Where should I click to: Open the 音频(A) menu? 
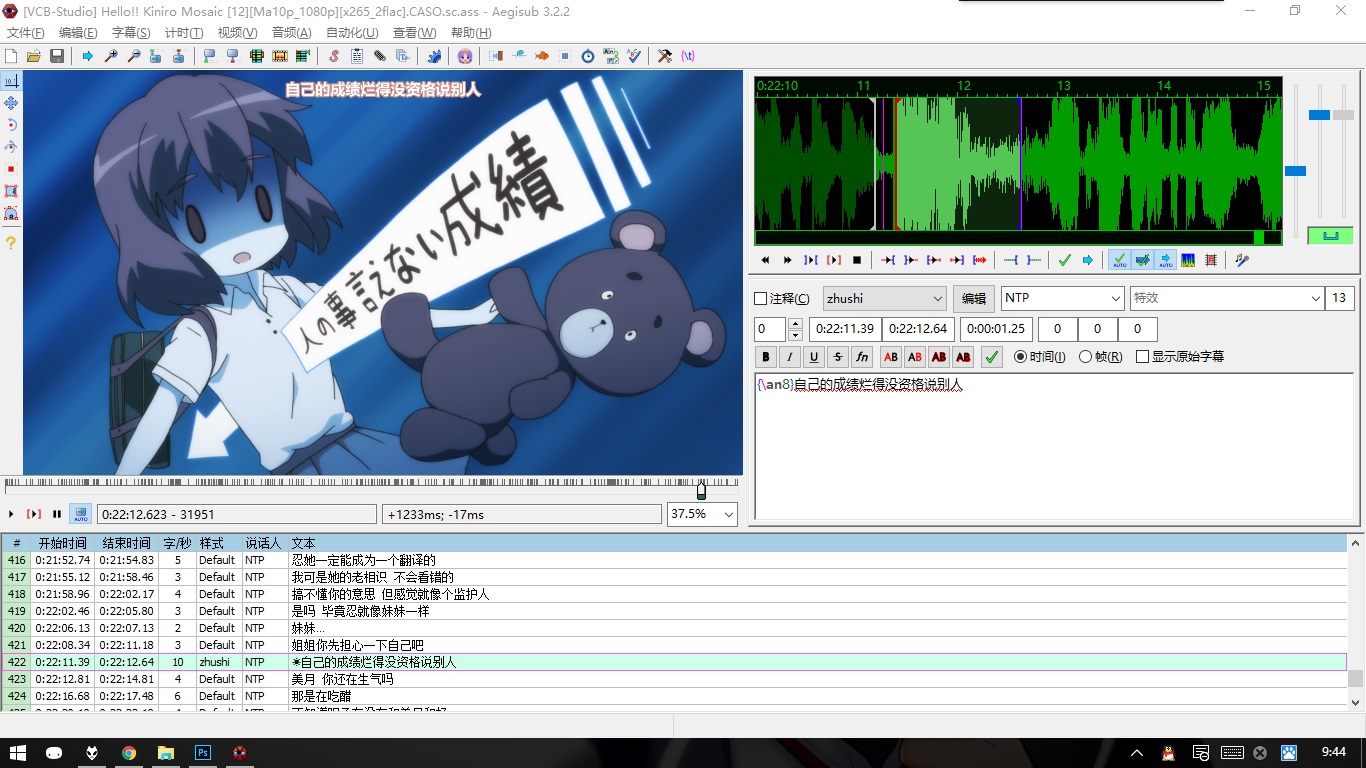tap(291, 33)
